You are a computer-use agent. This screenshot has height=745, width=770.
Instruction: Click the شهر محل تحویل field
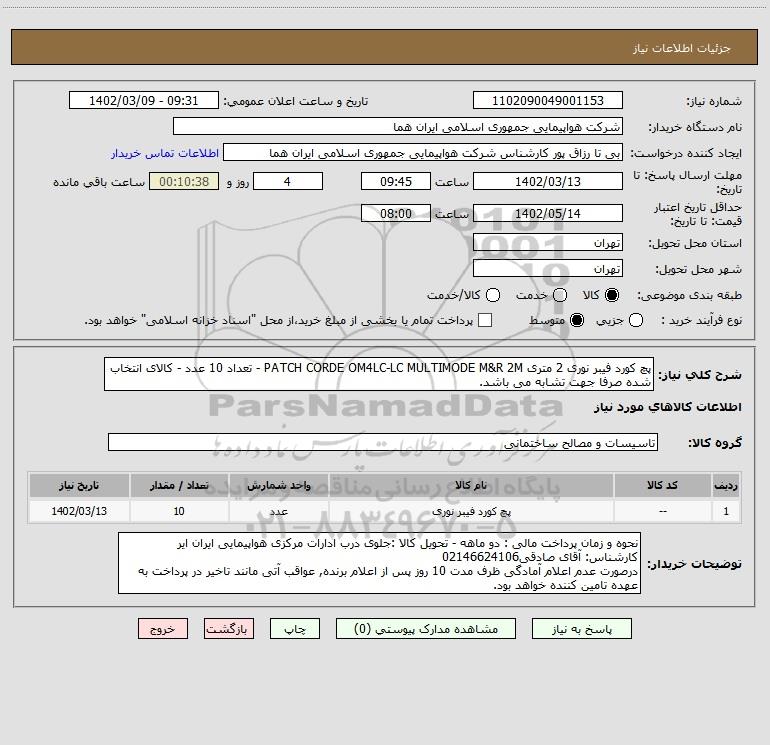pyautogui.click(x=547, y=269)
